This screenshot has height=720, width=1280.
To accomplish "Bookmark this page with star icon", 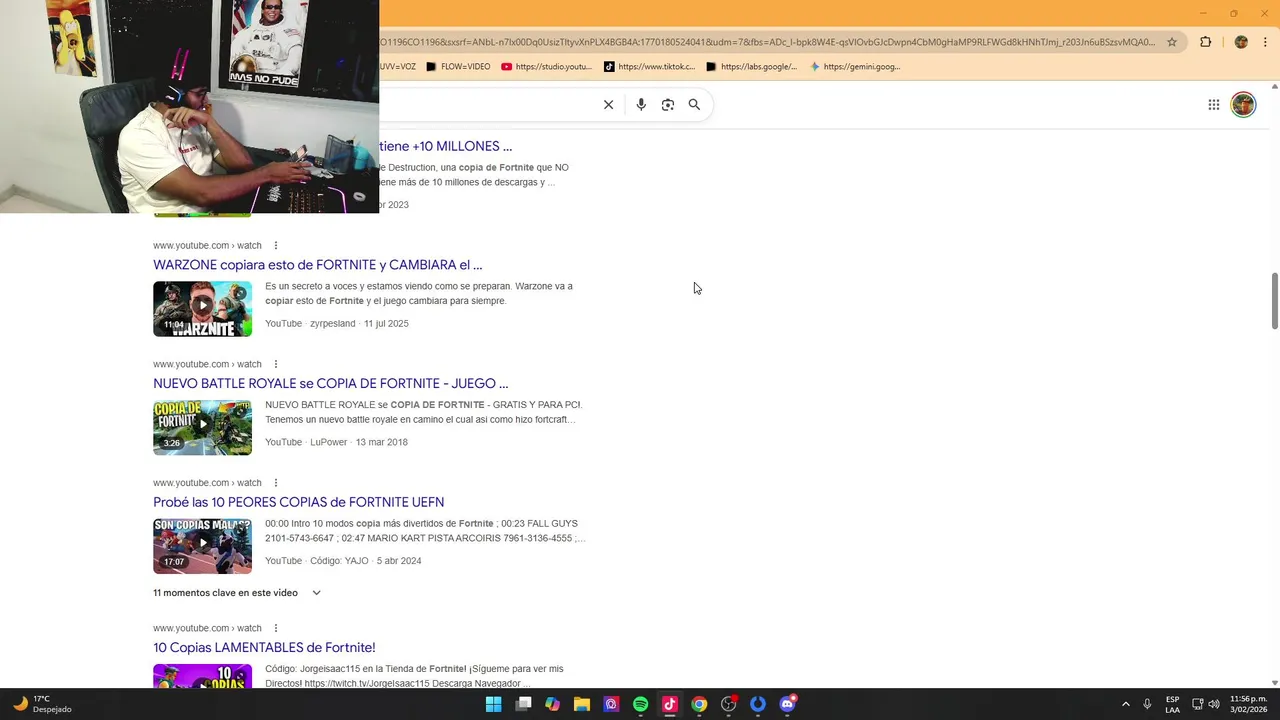I will 1172,42.
